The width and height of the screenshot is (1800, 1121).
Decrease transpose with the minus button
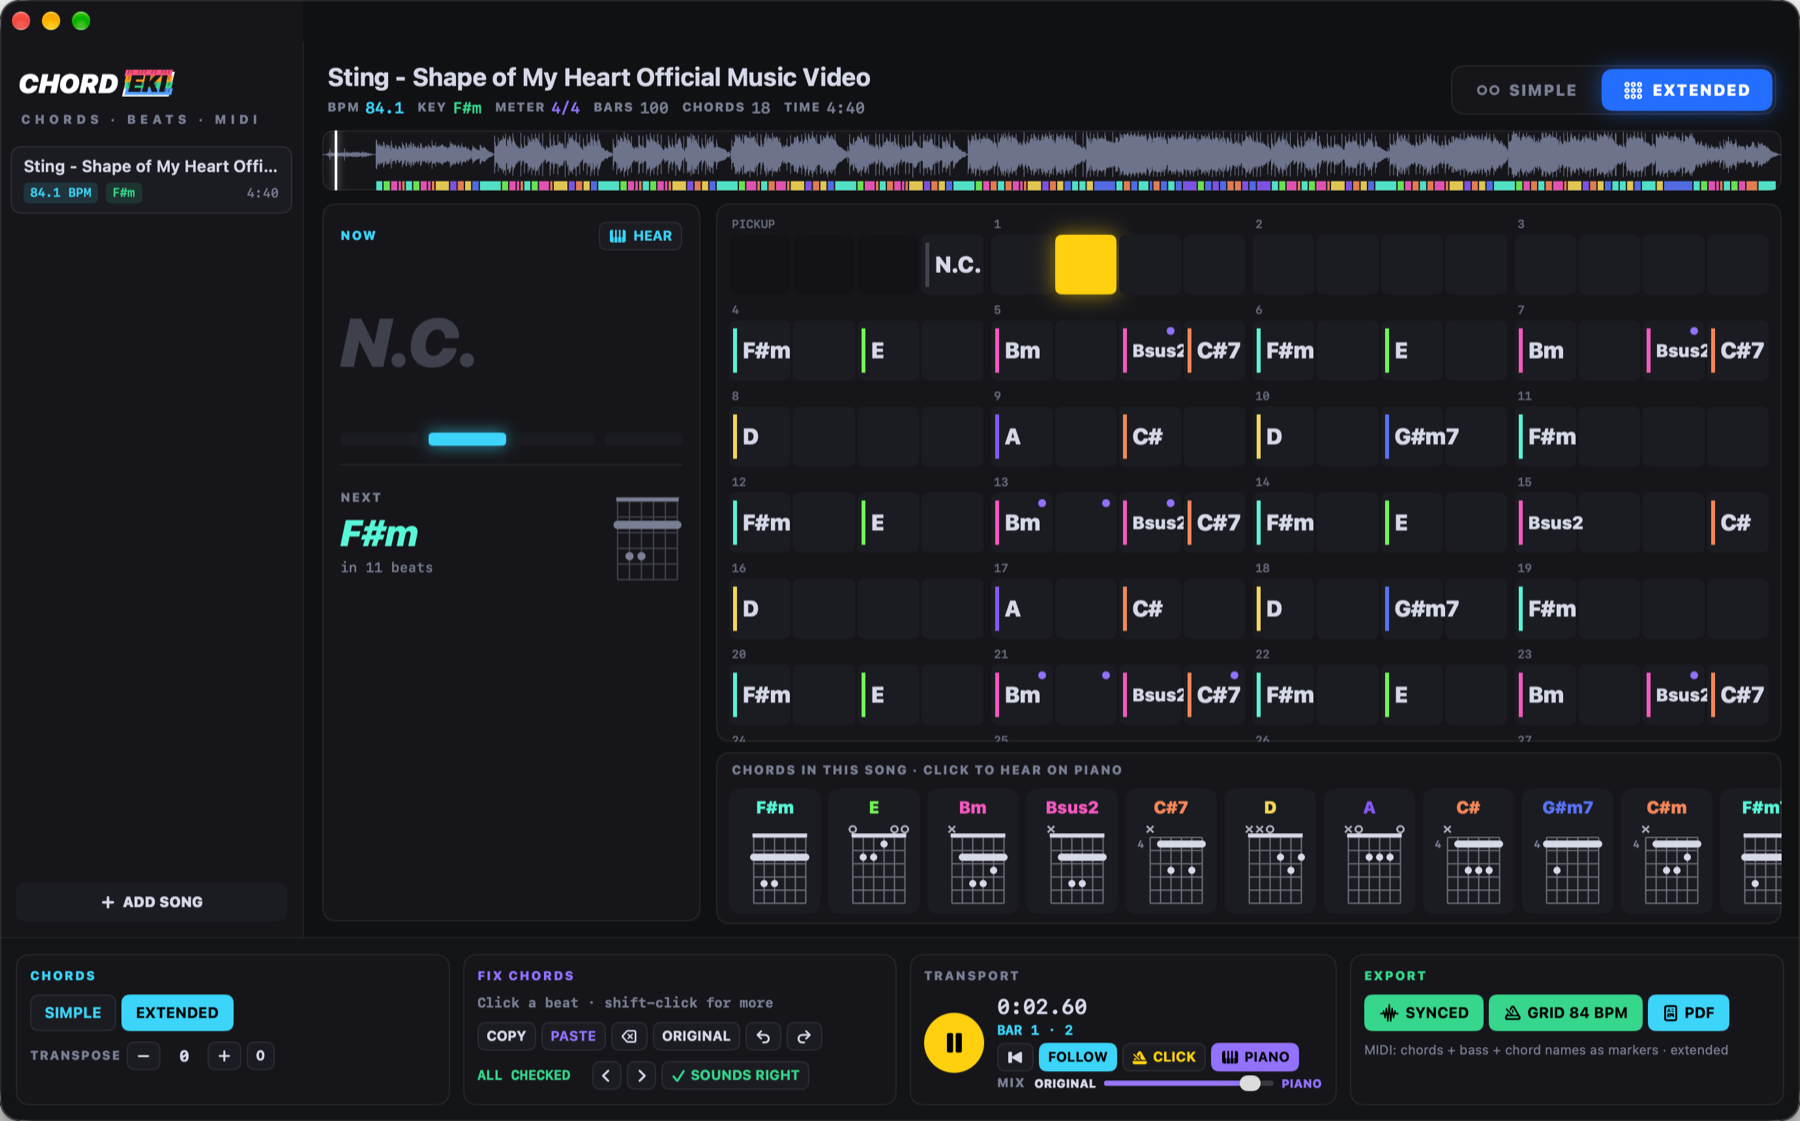(x=144, y=1055)
